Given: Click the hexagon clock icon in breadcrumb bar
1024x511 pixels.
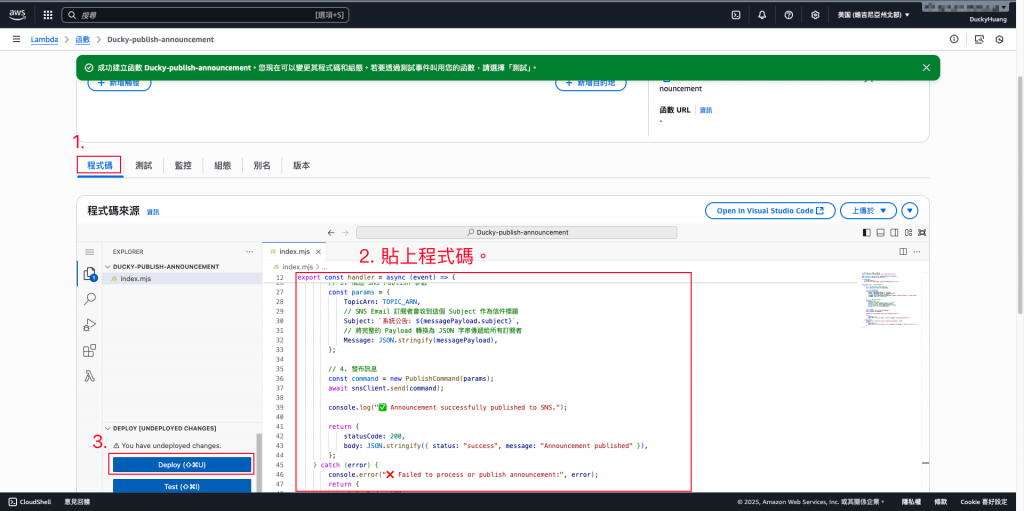Looking at the screenshot, I should [x=999, y=39].
